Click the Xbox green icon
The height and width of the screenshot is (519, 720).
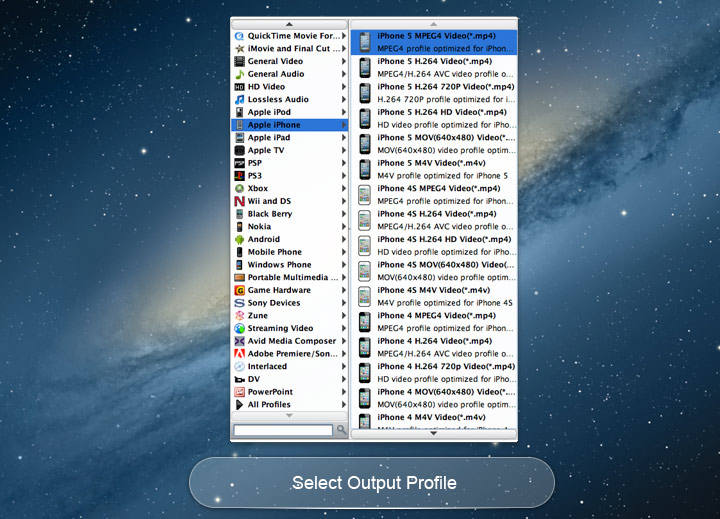[x=239, y=188]
